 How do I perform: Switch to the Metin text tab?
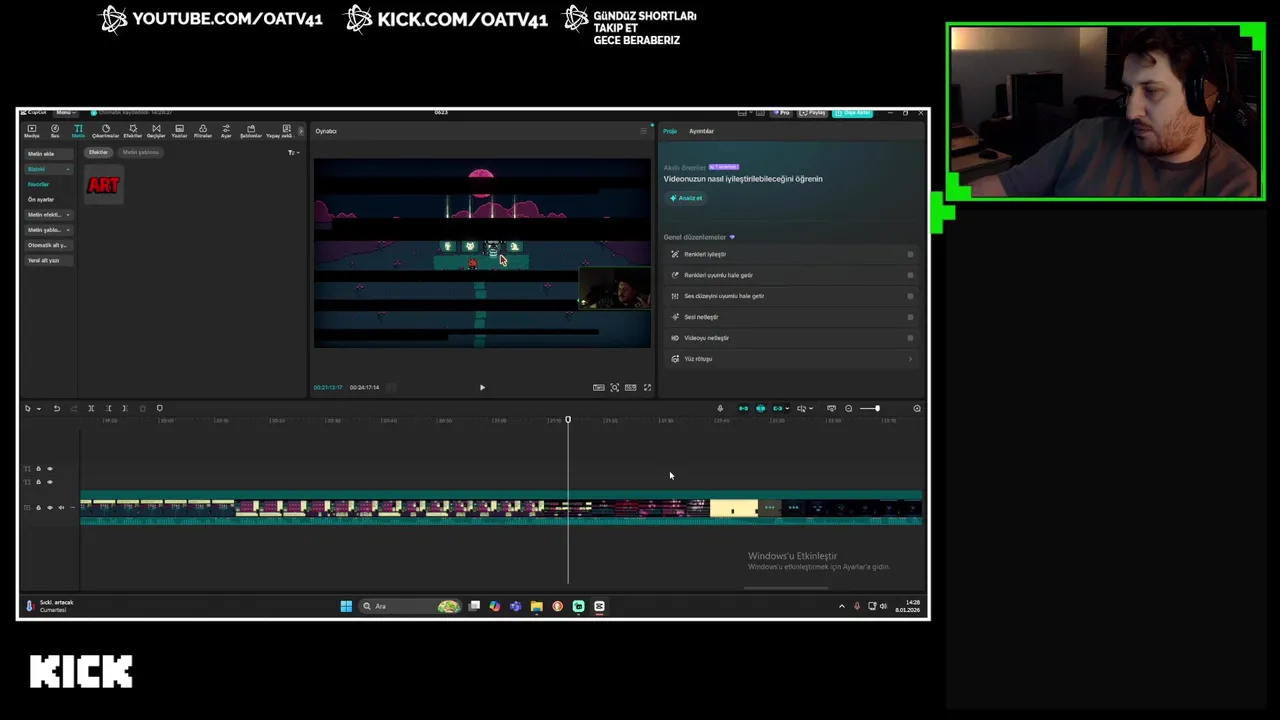[78, 131]
